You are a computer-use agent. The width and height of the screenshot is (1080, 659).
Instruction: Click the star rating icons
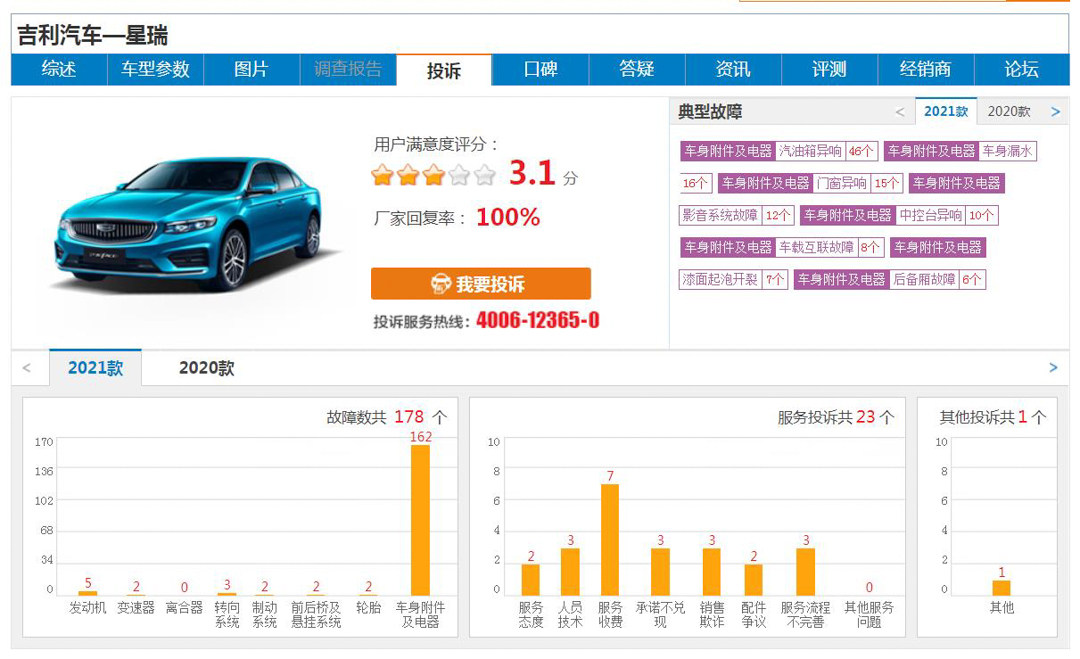tap(433, 176)
